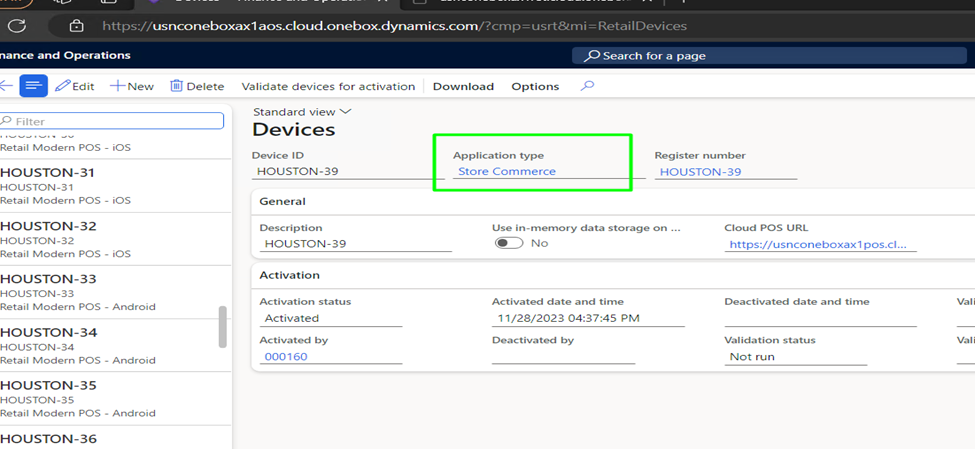Click the Finance and Operations header title

point(65,55)
